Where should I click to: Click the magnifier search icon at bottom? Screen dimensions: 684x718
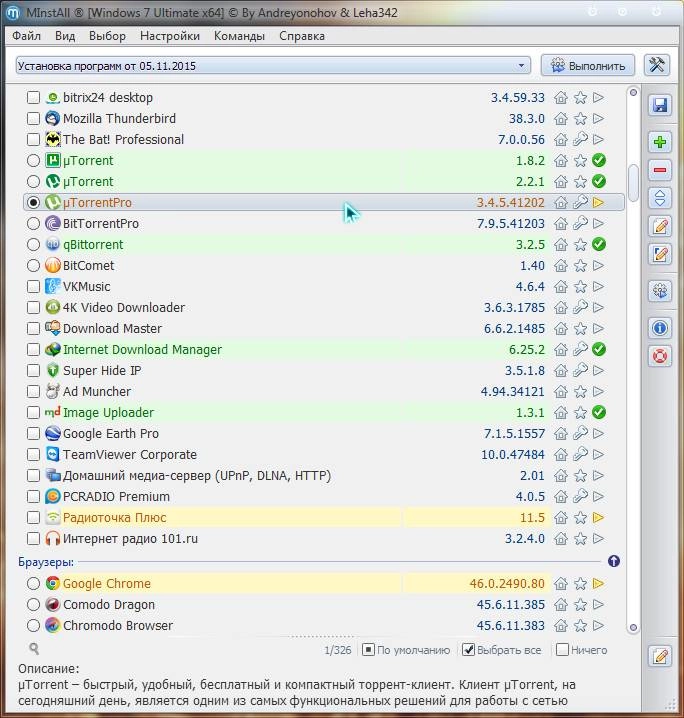(x=34, y=648)
